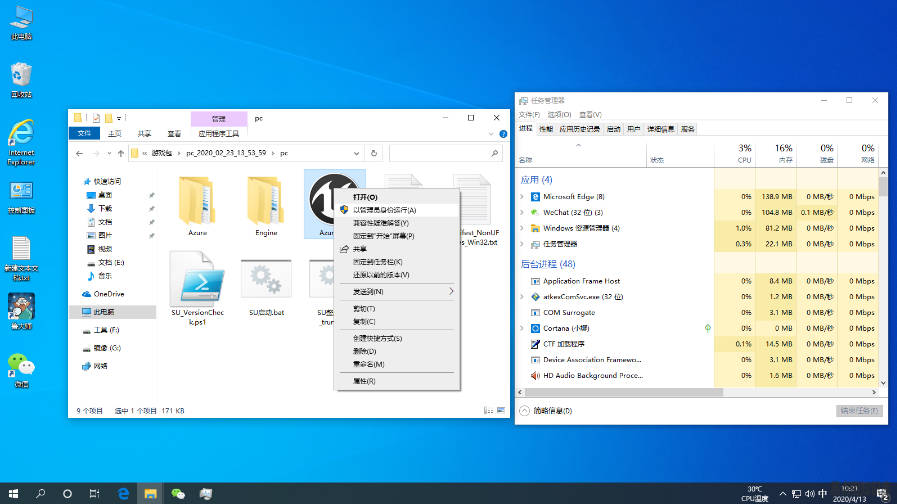Switch to the 性能 tab in Task Manager
This screenshot has height=504, width=897.
[x=545, y=129]
